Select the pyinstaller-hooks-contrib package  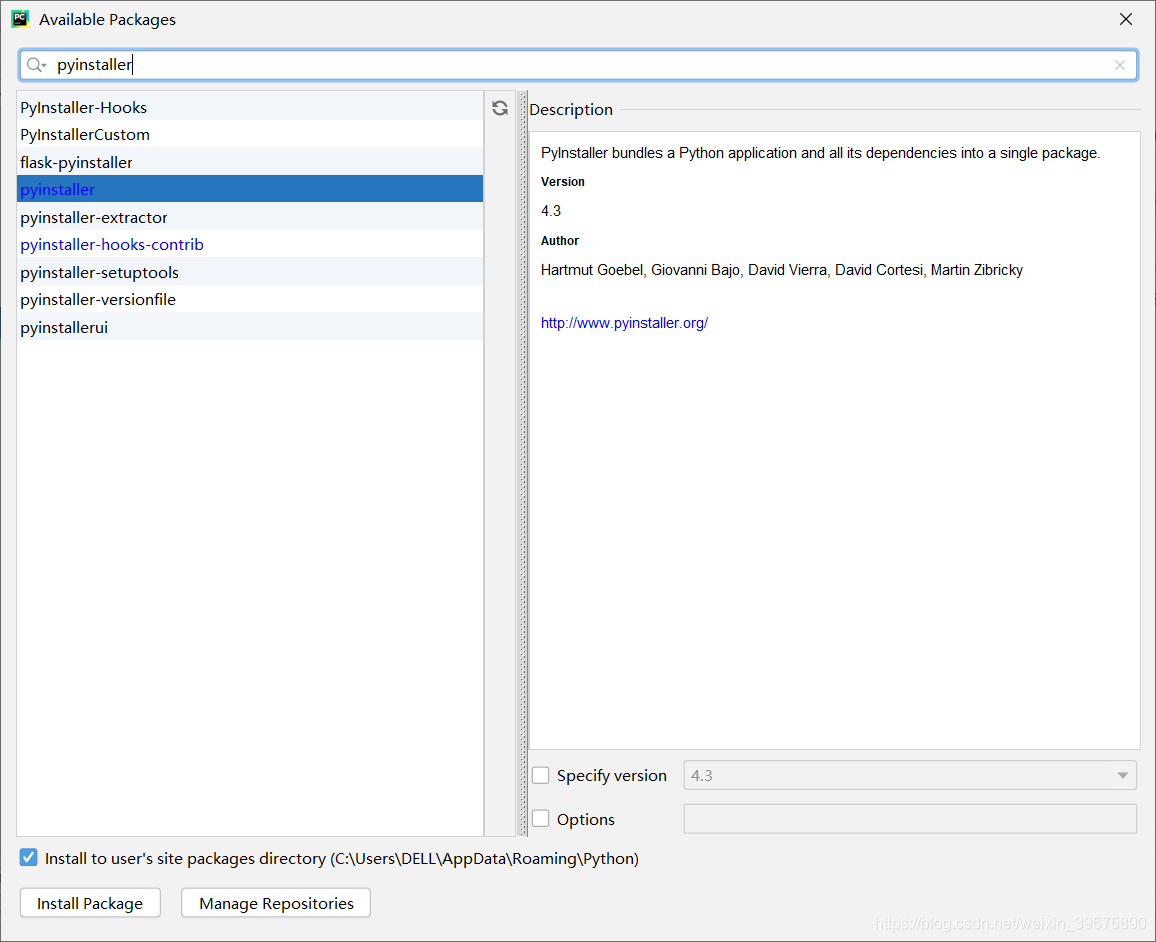(250, 245)
